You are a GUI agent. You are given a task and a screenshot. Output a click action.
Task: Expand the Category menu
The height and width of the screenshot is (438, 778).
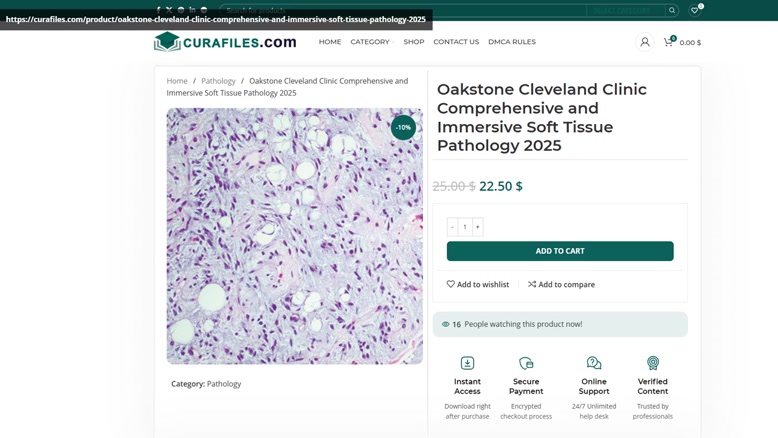(x=372, y=42)
